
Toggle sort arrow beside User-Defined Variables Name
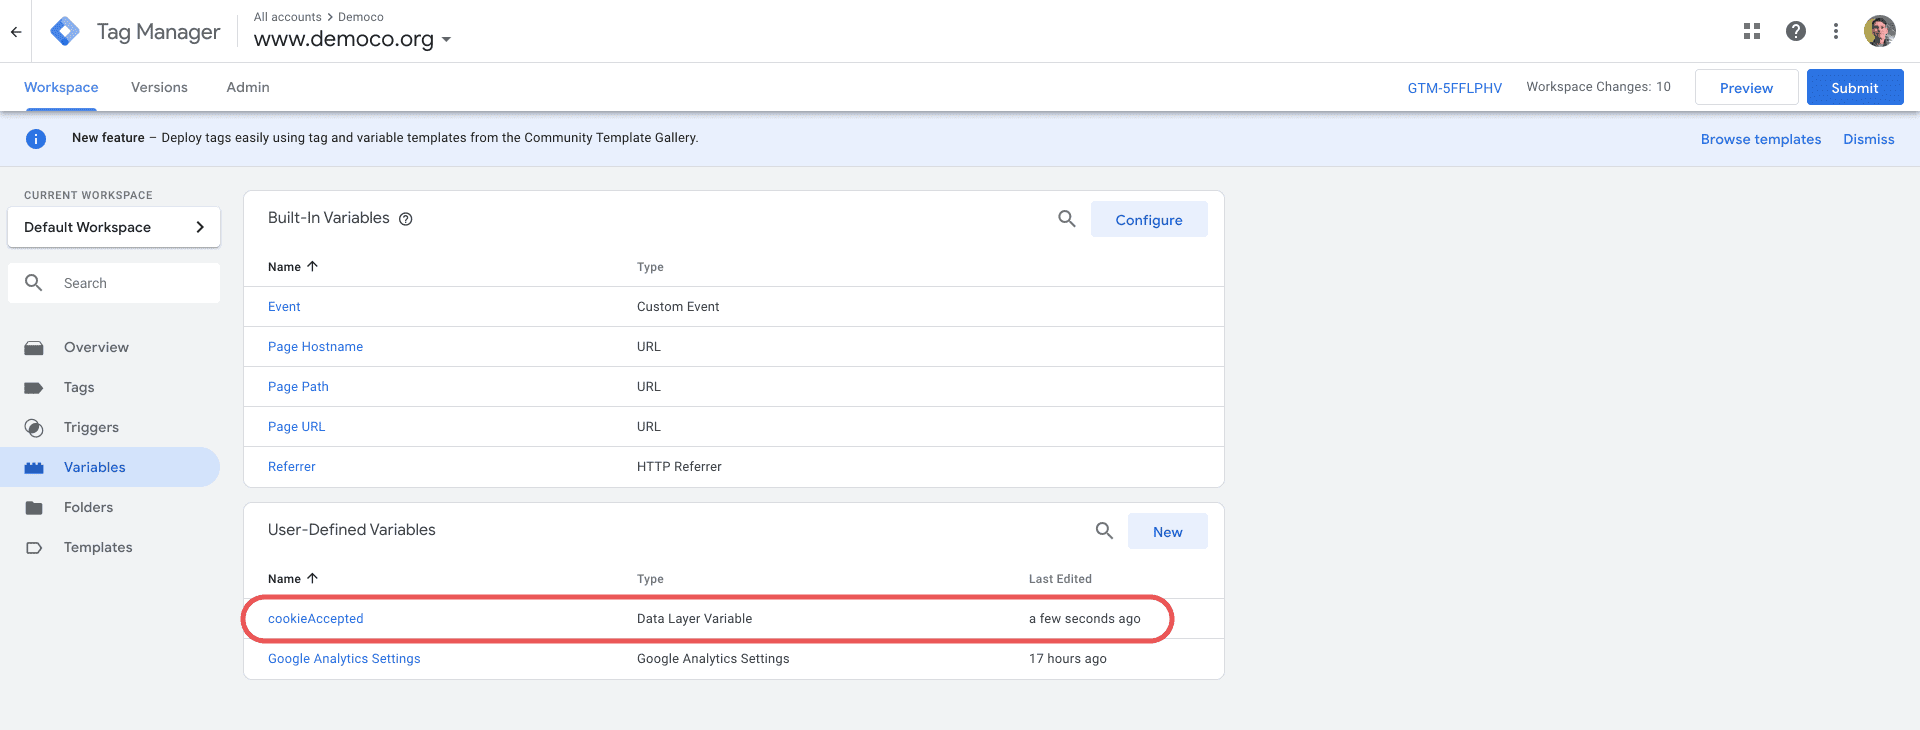tap(313, 578)
